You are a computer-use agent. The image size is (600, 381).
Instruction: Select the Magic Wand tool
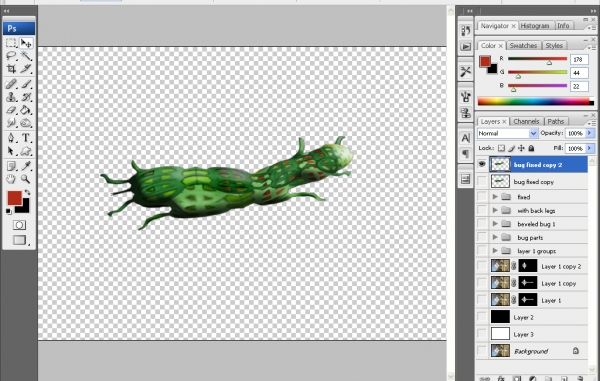26,56
